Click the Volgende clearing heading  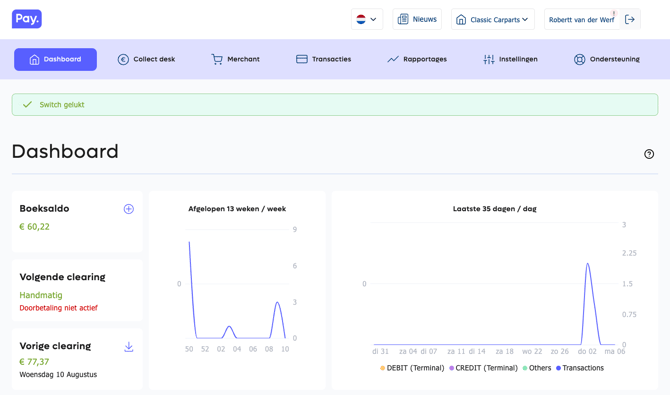(62, 277)
